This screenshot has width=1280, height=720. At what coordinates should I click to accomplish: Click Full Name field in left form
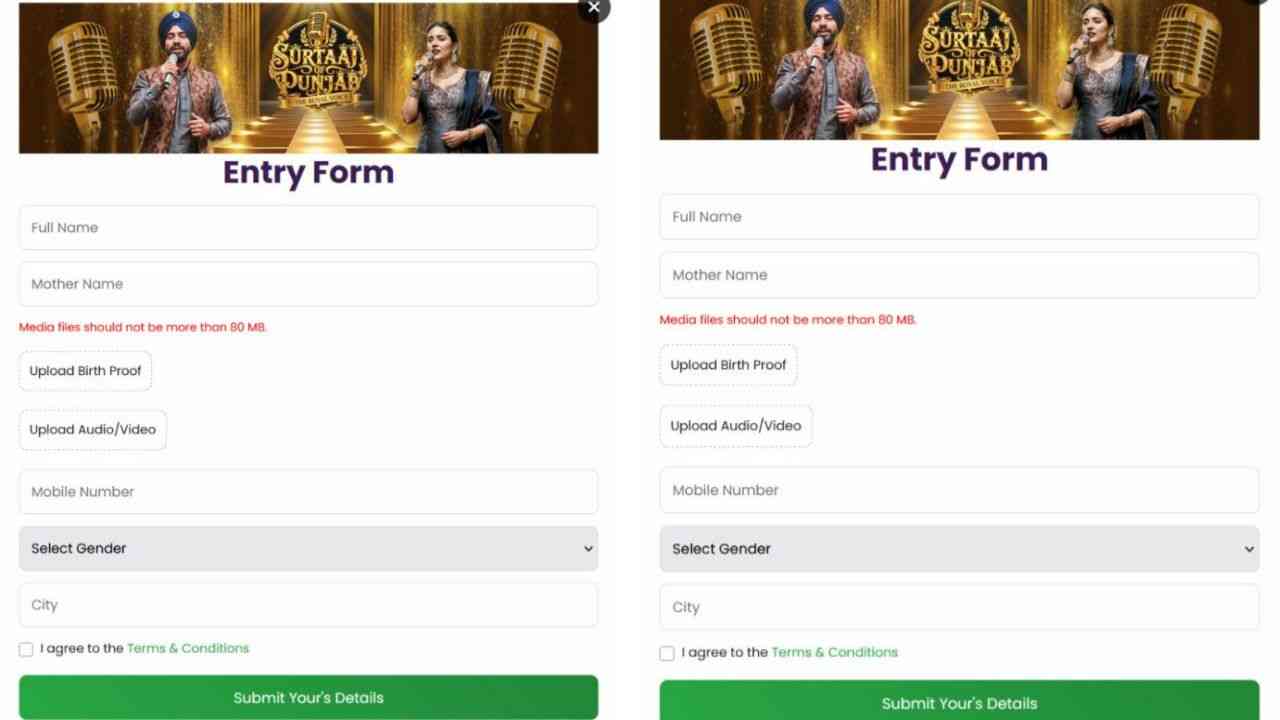pyautogui.click(x=308, y=228)
